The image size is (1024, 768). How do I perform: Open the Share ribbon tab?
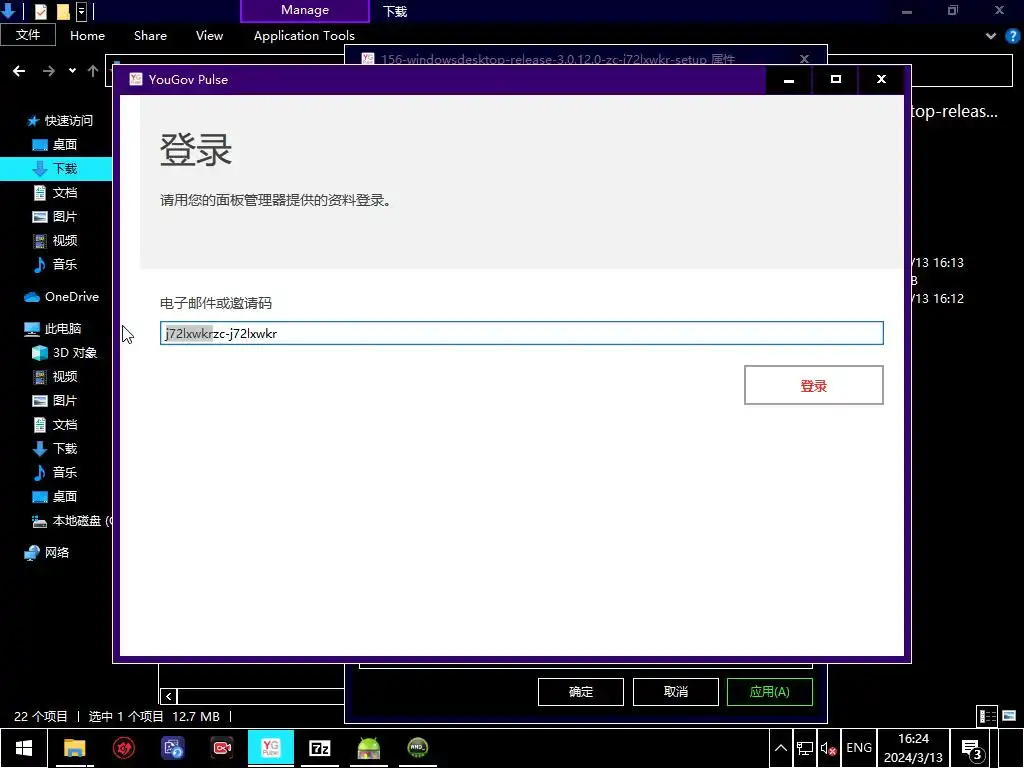coord(150,36)
